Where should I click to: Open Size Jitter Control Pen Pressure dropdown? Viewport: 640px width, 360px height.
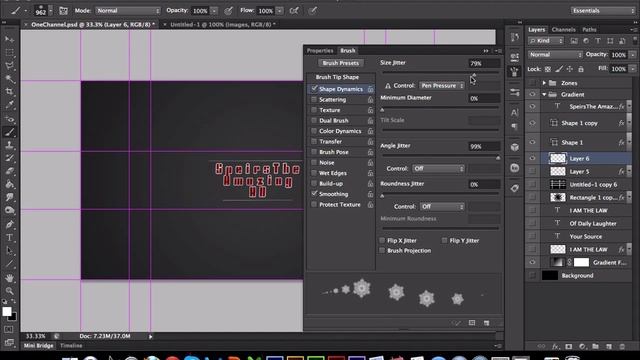(442, 86)
